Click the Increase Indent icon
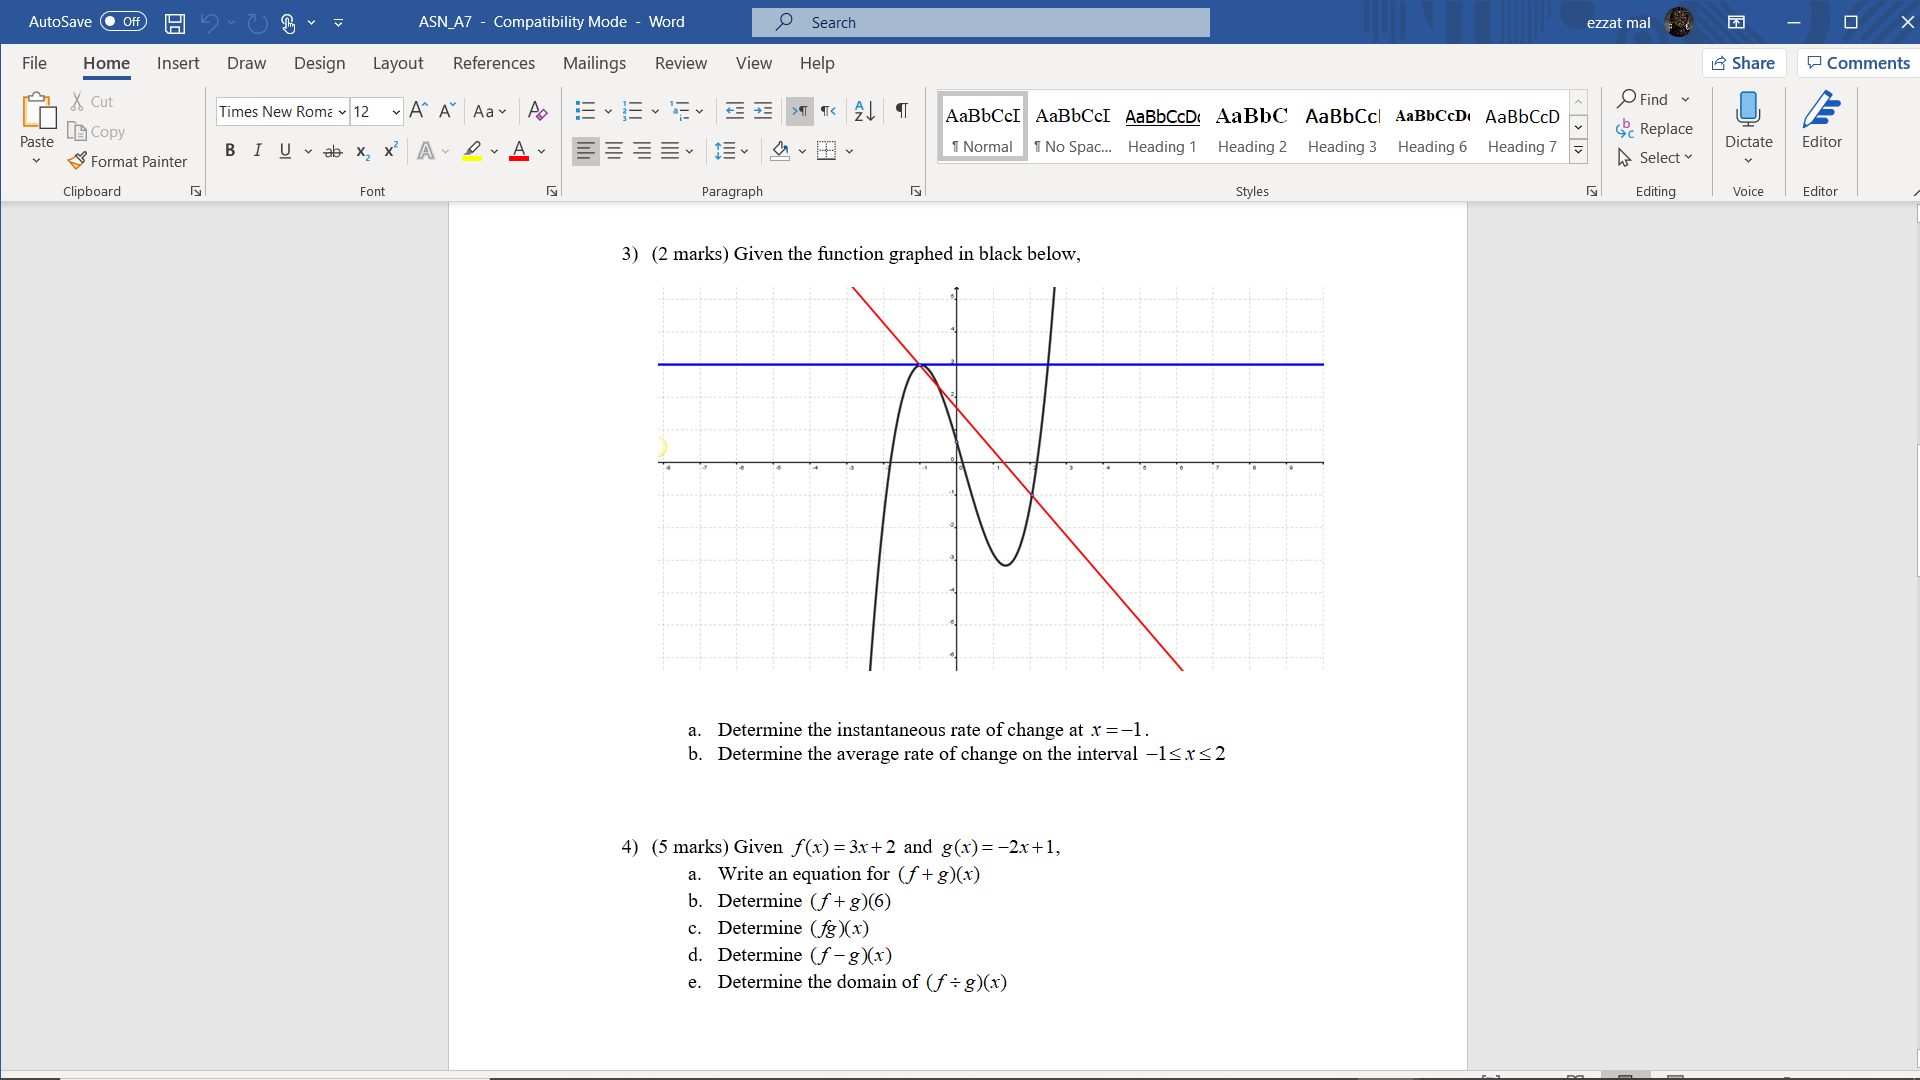This screenshot has height=1080, width=1920. (763, 111)
